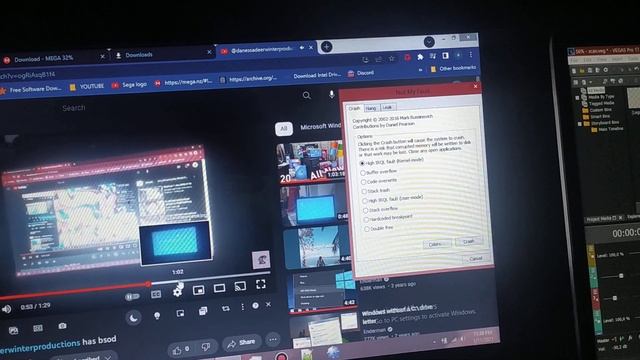Open the Chrome tab search dropdown arrow
This screenshot has height=360, width=640.
coord(429,42)
